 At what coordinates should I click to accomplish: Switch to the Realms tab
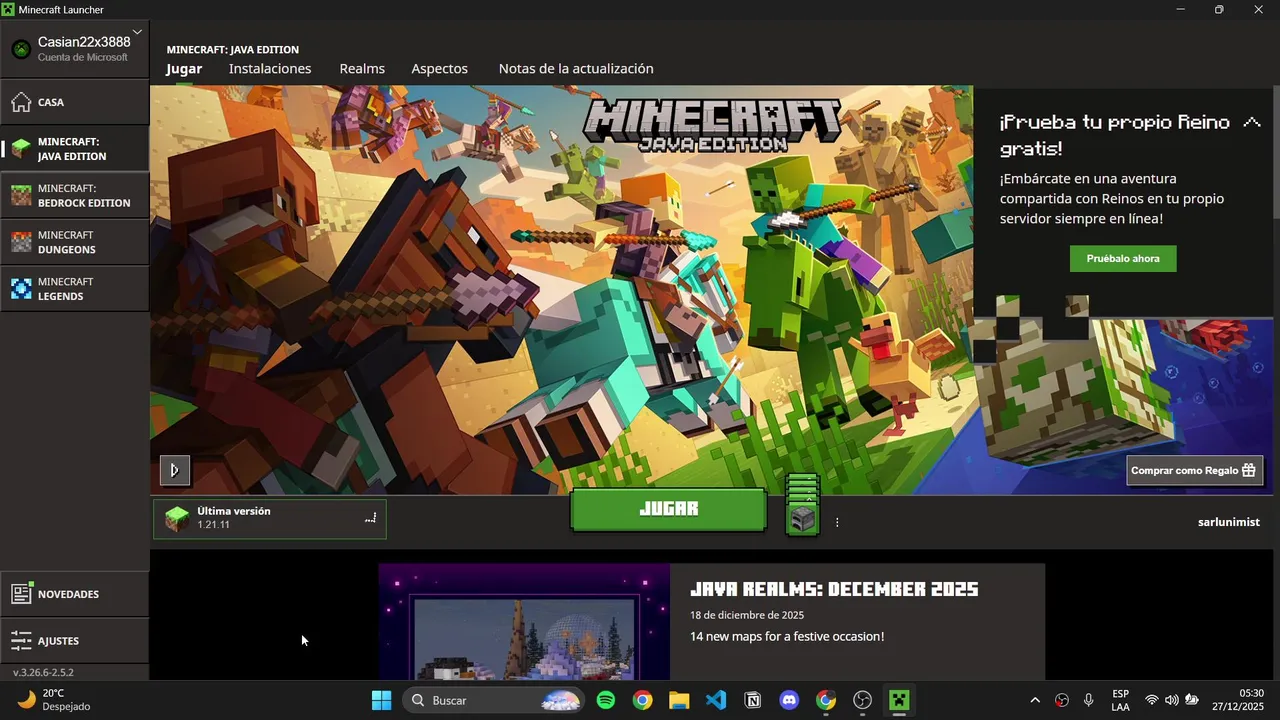[362, 69]
